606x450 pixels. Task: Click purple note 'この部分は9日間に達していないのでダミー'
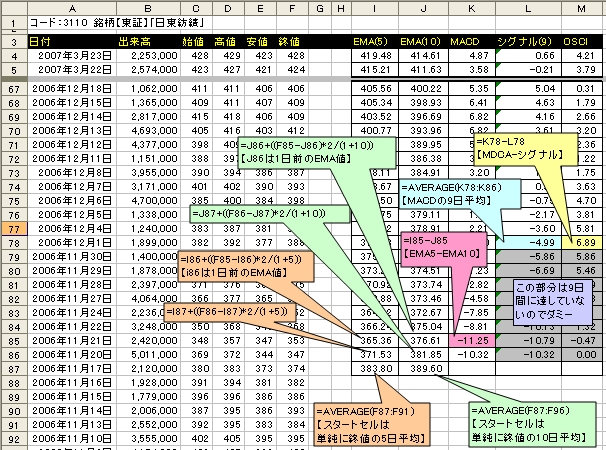(x=553, y=302)
